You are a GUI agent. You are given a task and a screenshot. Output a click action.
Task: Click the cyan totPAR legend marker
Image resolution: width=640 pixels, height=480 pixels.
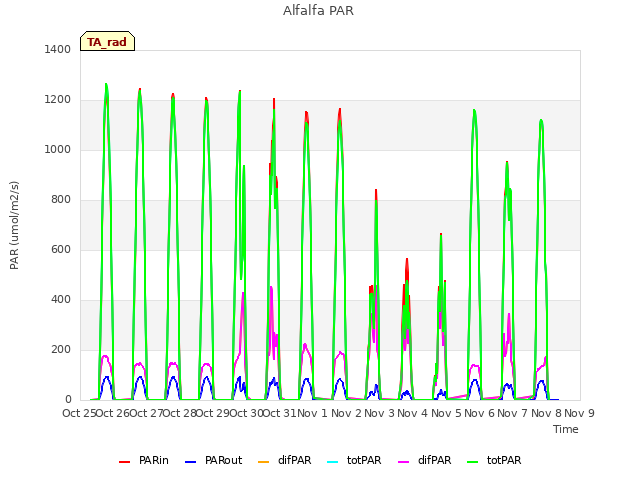333,462
